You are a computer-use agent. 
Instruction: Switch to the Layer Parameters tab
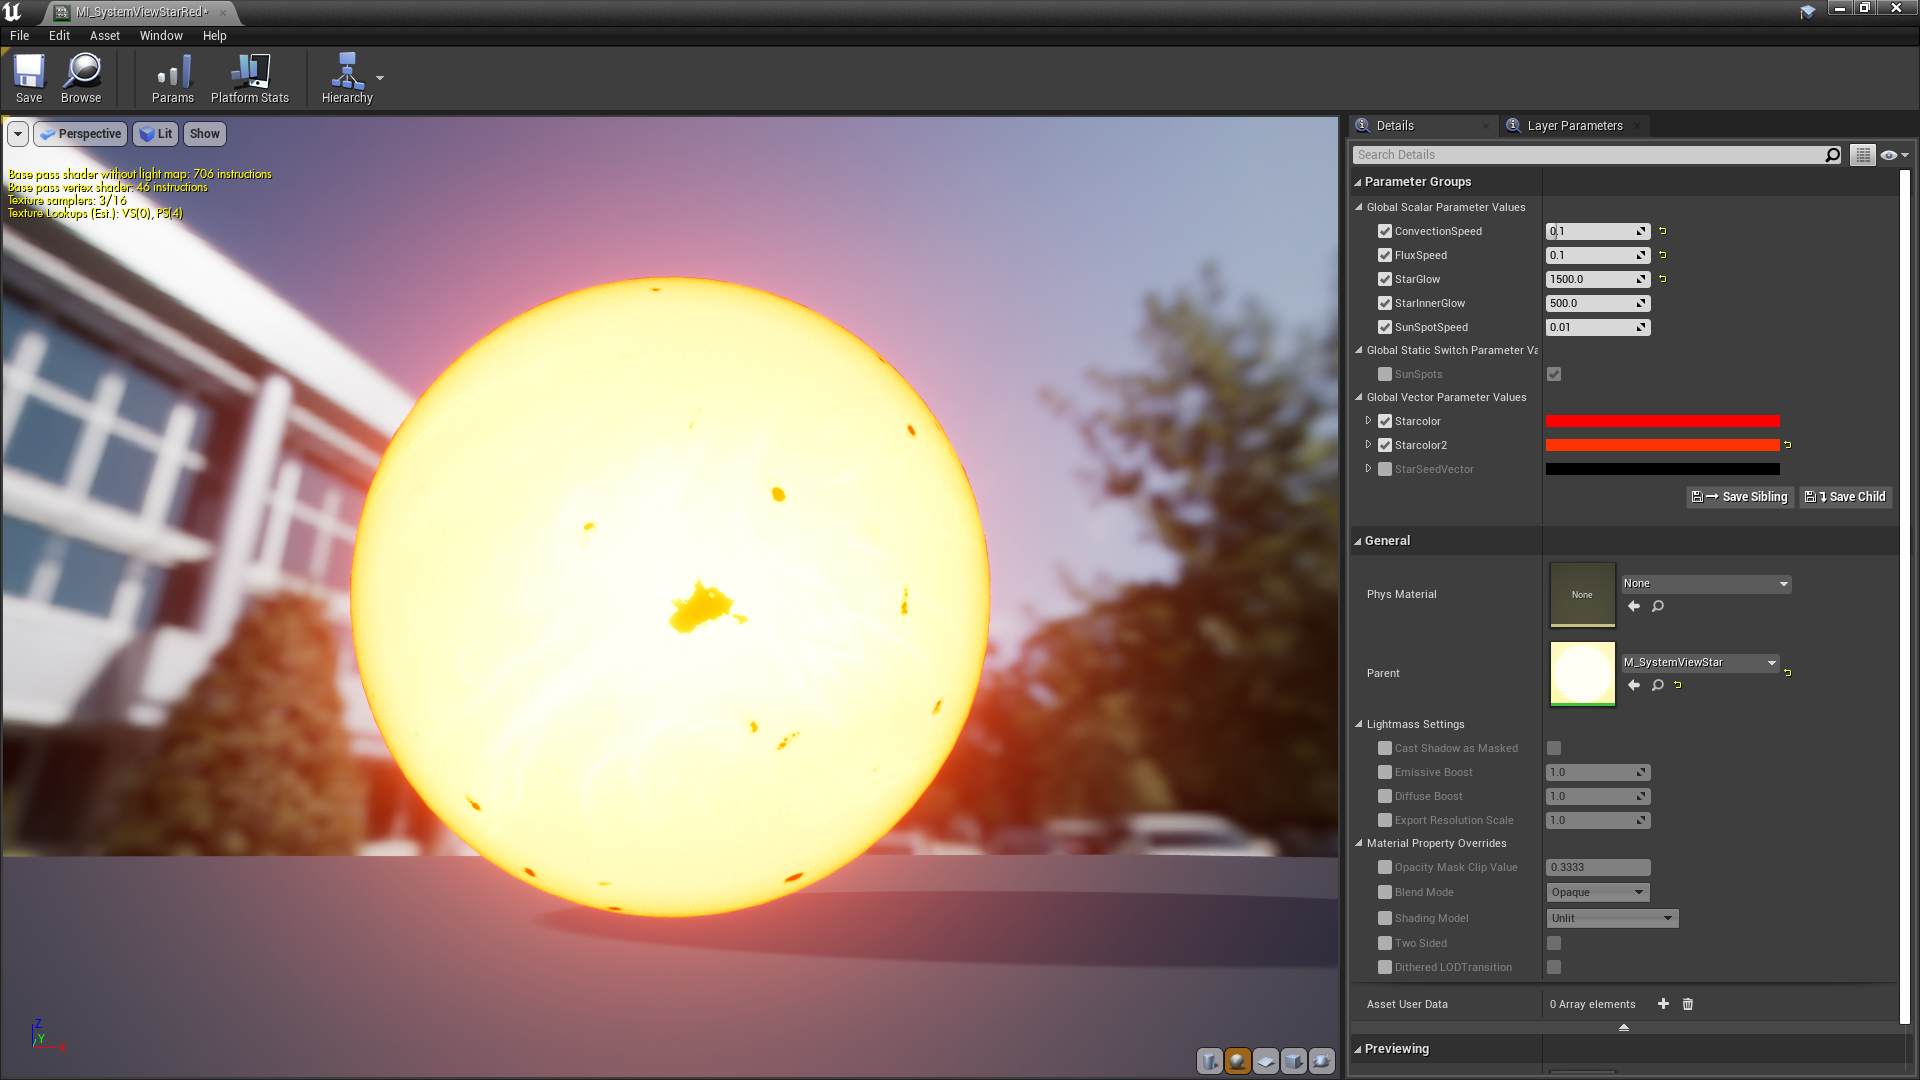coord(1573,126)
